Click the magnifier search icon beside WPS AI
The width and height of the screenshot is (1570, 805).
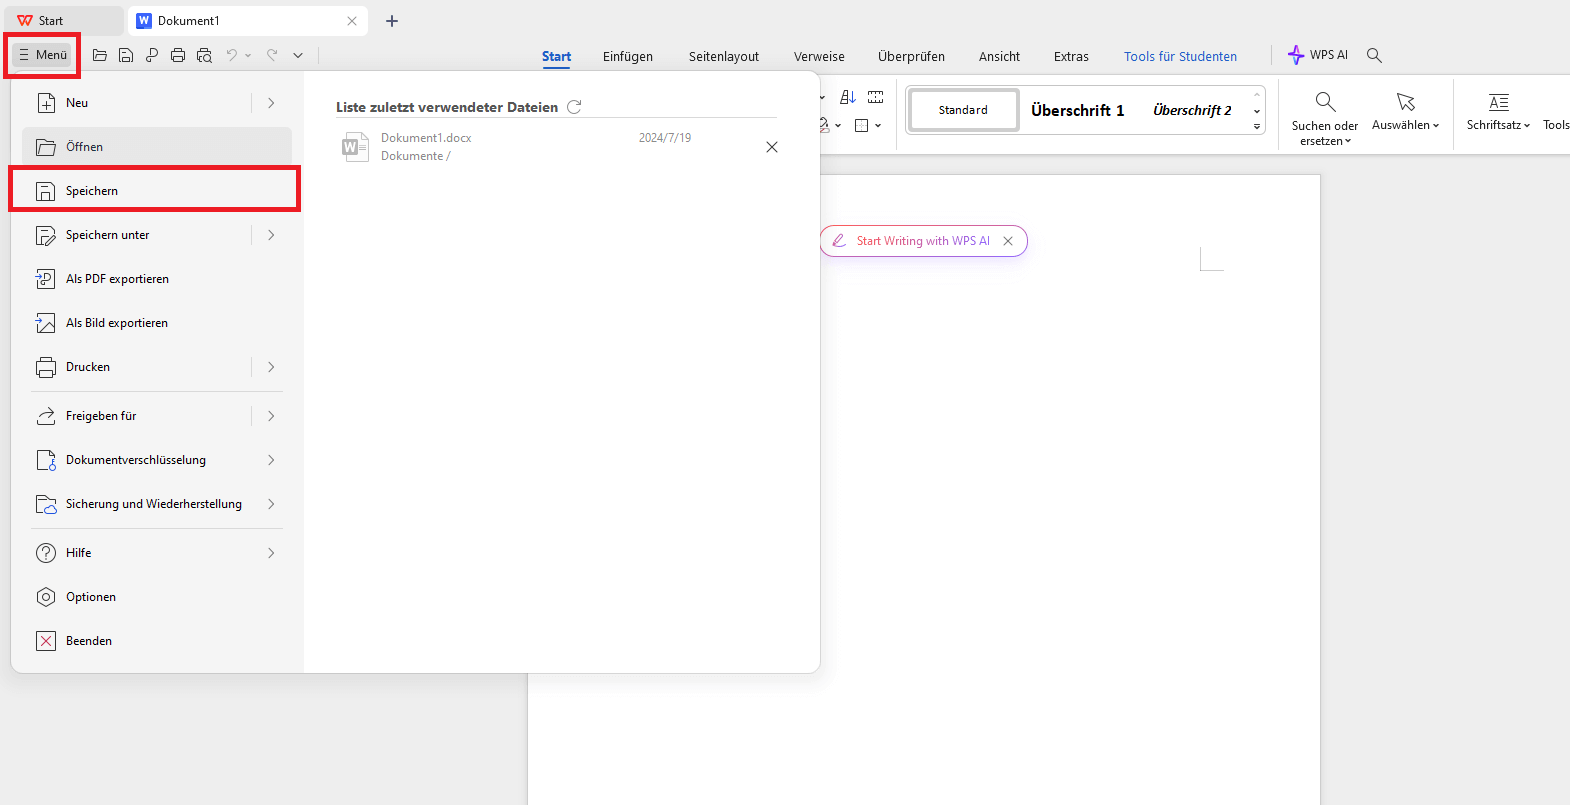1374,55
